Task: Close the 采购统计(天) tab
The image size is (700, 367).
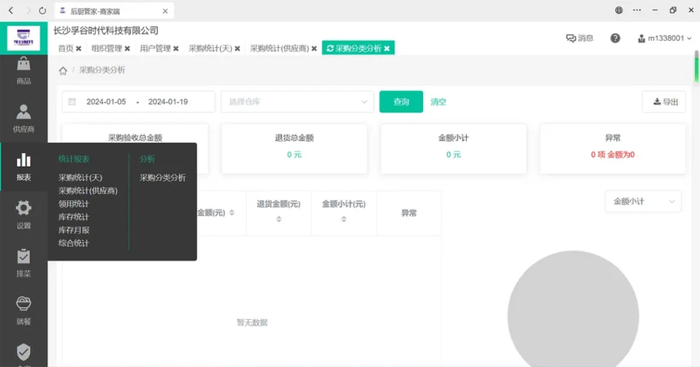Action: tap(238, 49)
